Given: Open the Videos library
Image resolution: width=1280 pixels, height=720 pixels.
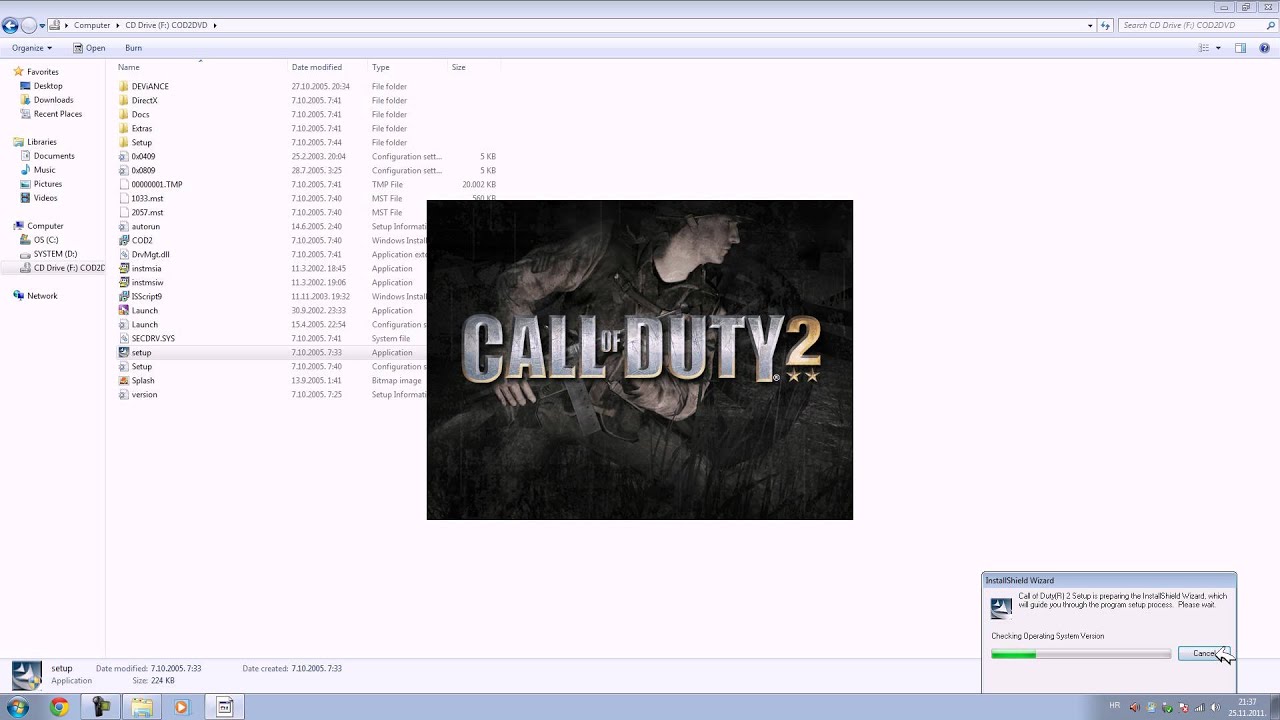Looking at the screenshot, I should pos(45,198).
